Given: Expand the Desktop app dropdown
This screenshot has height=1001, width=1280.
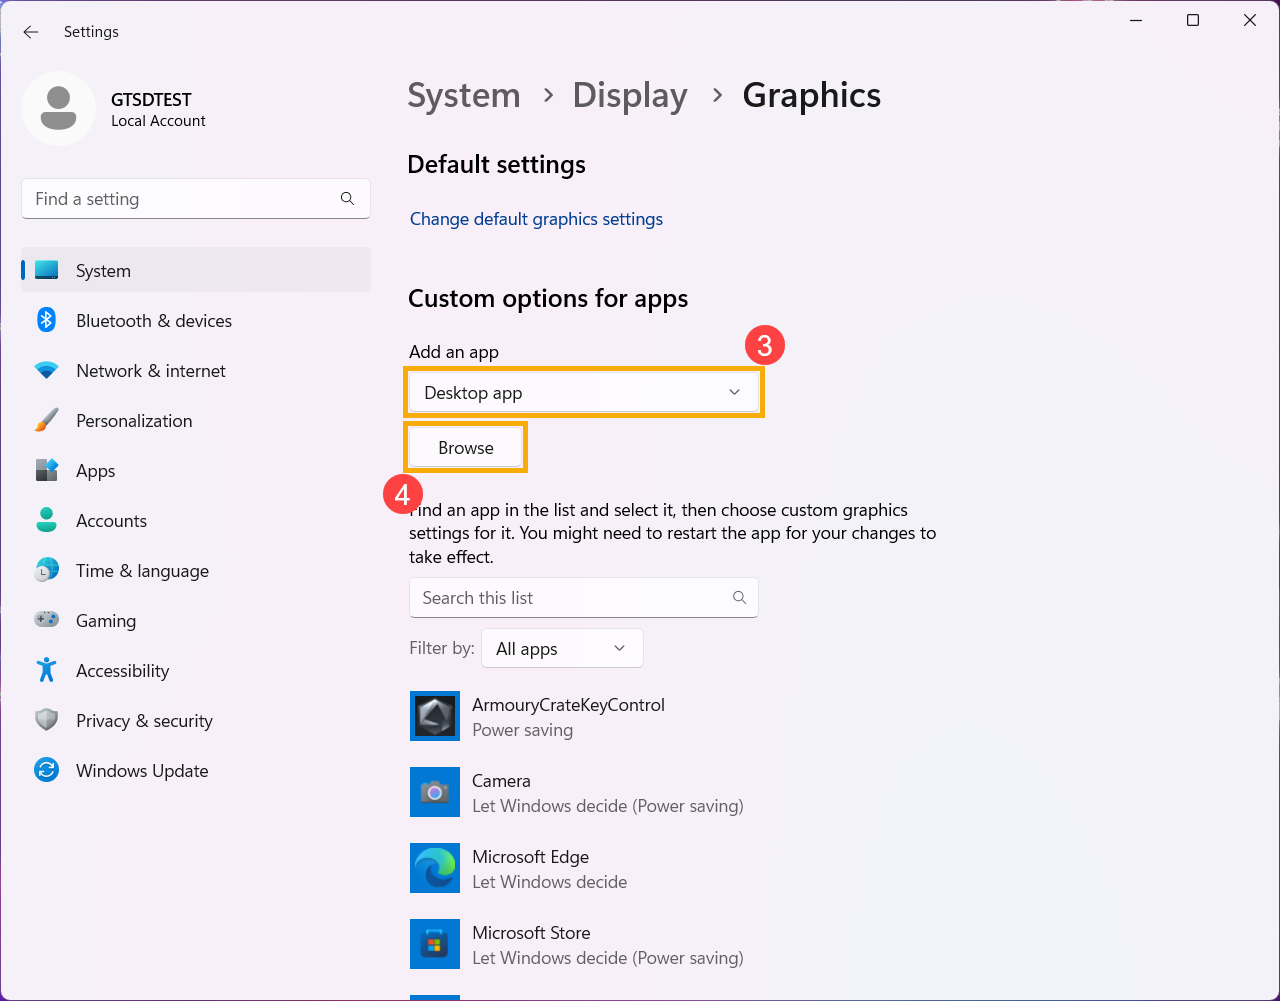Looking at the screenshot, I should [x=584, y=393].
